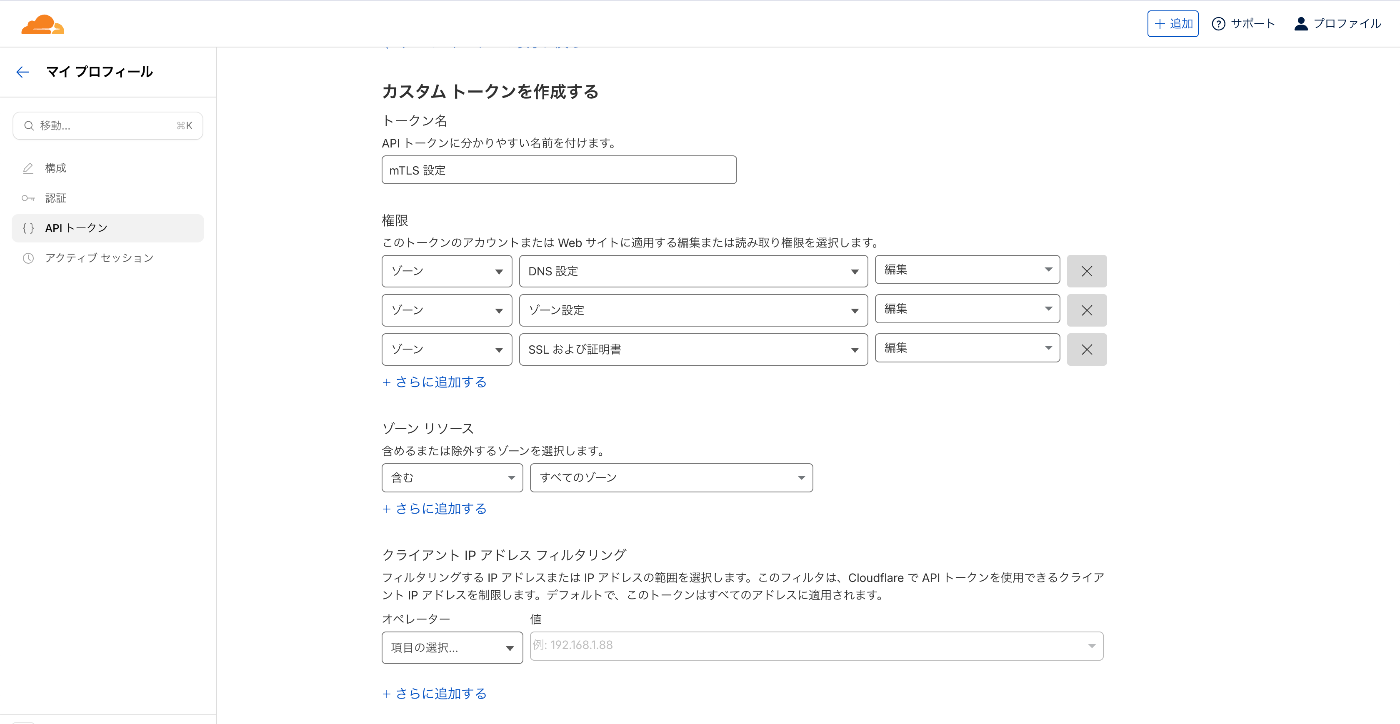
Task: Remove the ゾーン設定 permission row
Action: (x=1086, y=310)
